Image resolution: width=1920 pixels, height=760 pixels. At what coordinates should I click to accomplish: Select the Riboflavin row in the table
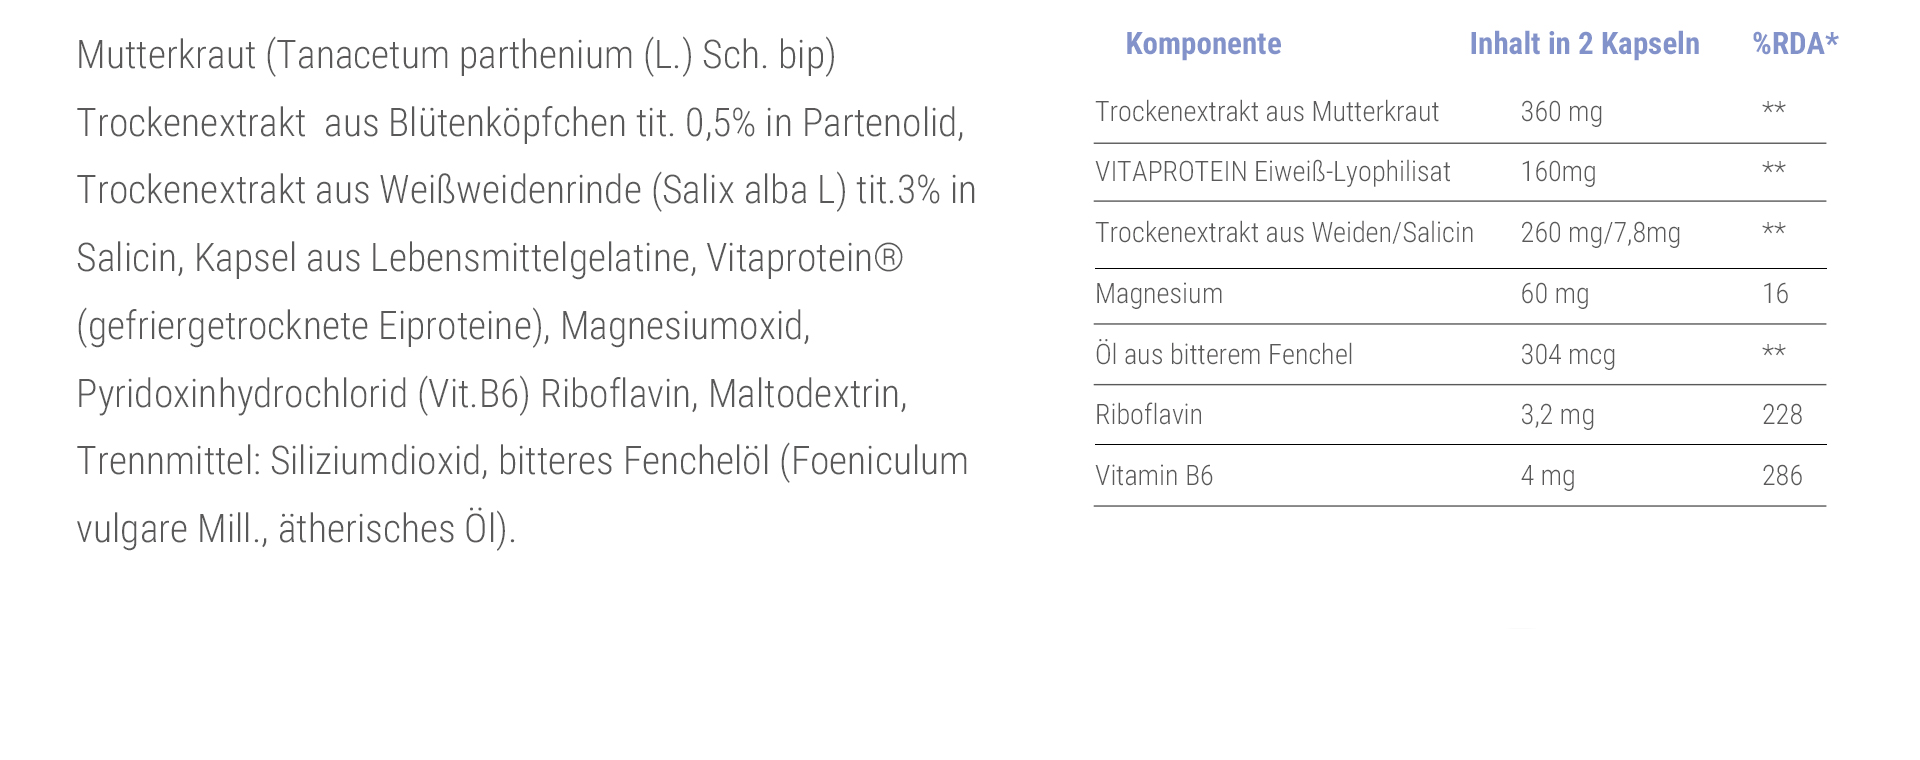pos(1149,415)
